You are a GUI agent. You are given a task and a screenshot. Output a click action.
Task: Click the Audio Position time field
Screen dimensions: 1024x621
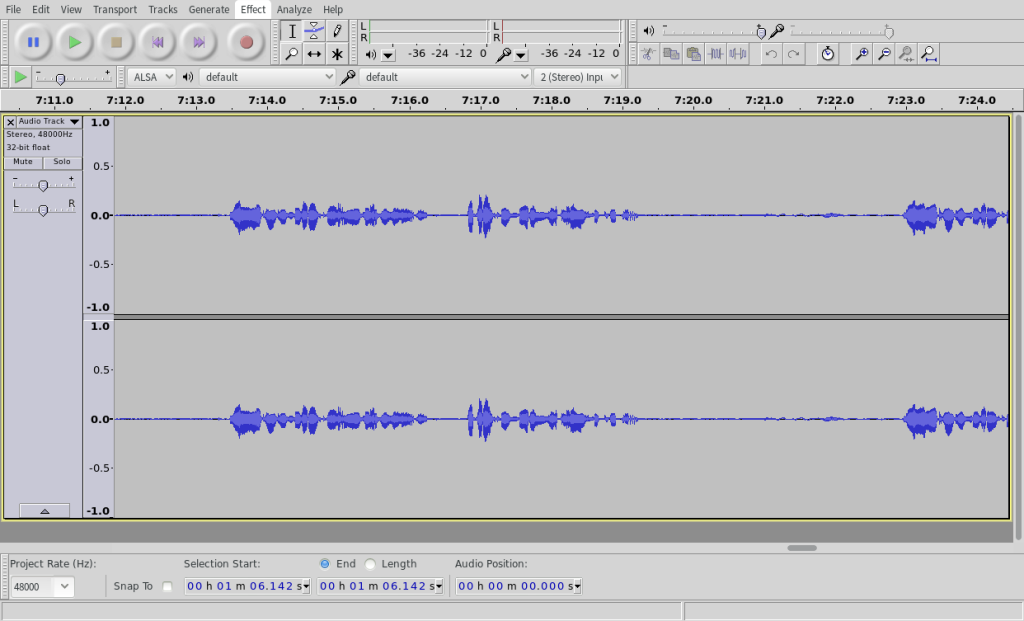[518, 586]
